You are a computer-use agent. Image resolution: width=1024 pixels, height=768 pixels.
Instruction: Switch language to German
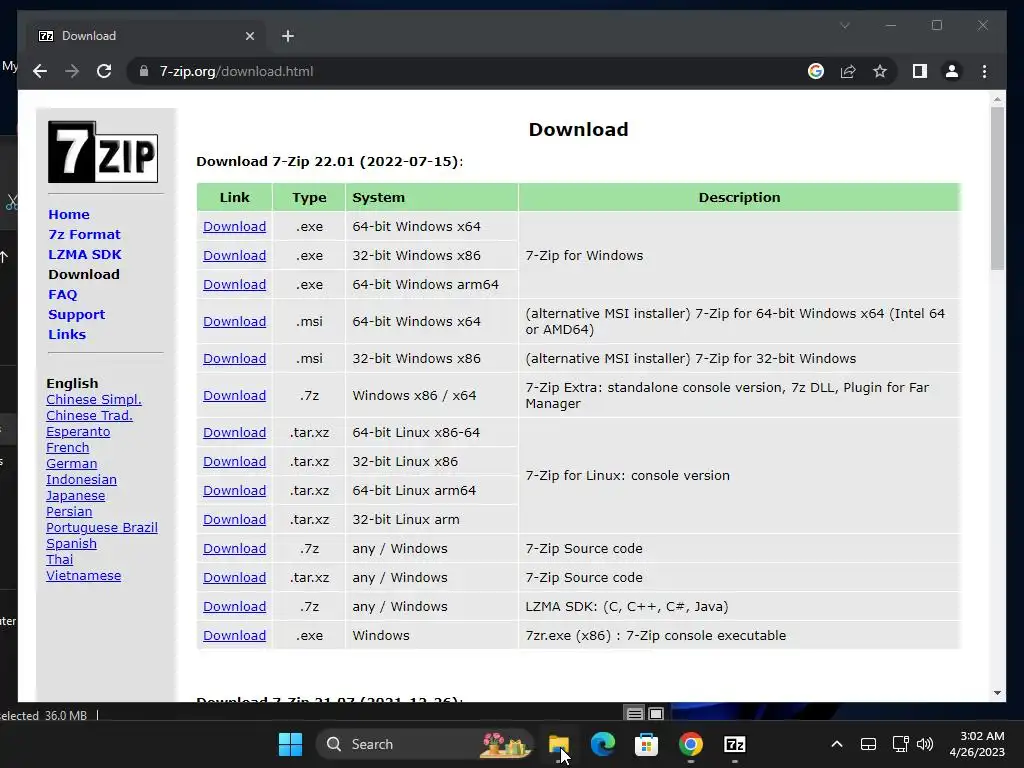coord(71,464)
